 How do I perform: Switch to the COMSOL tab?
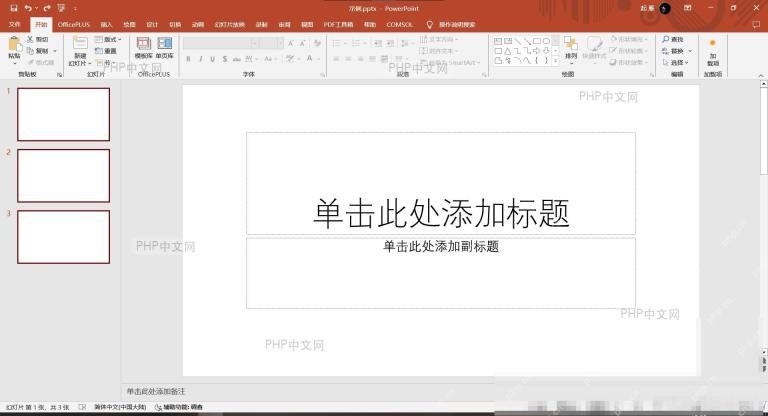coord(399,24)
